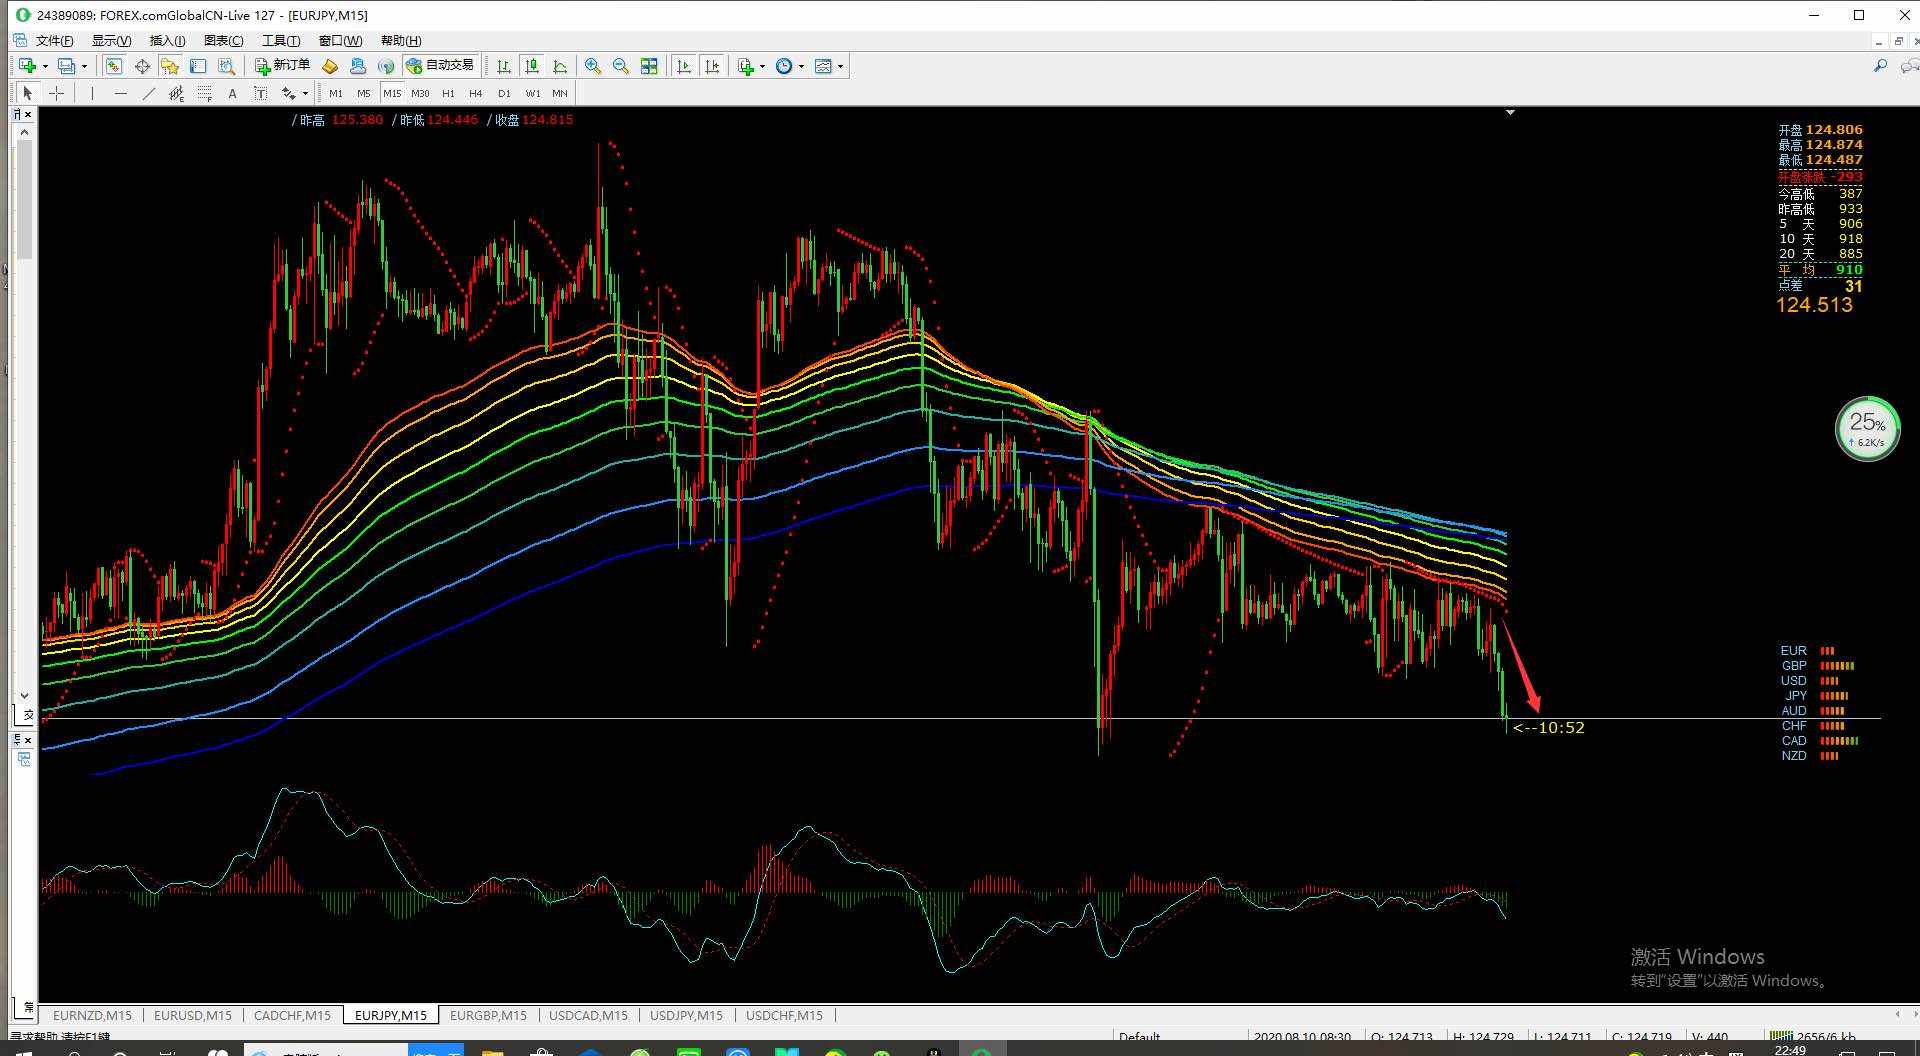This screenshot has height=1056, width=1920.
Task: Expand the Profiles dropdown arrow
Action: click(x=84, y=67)
